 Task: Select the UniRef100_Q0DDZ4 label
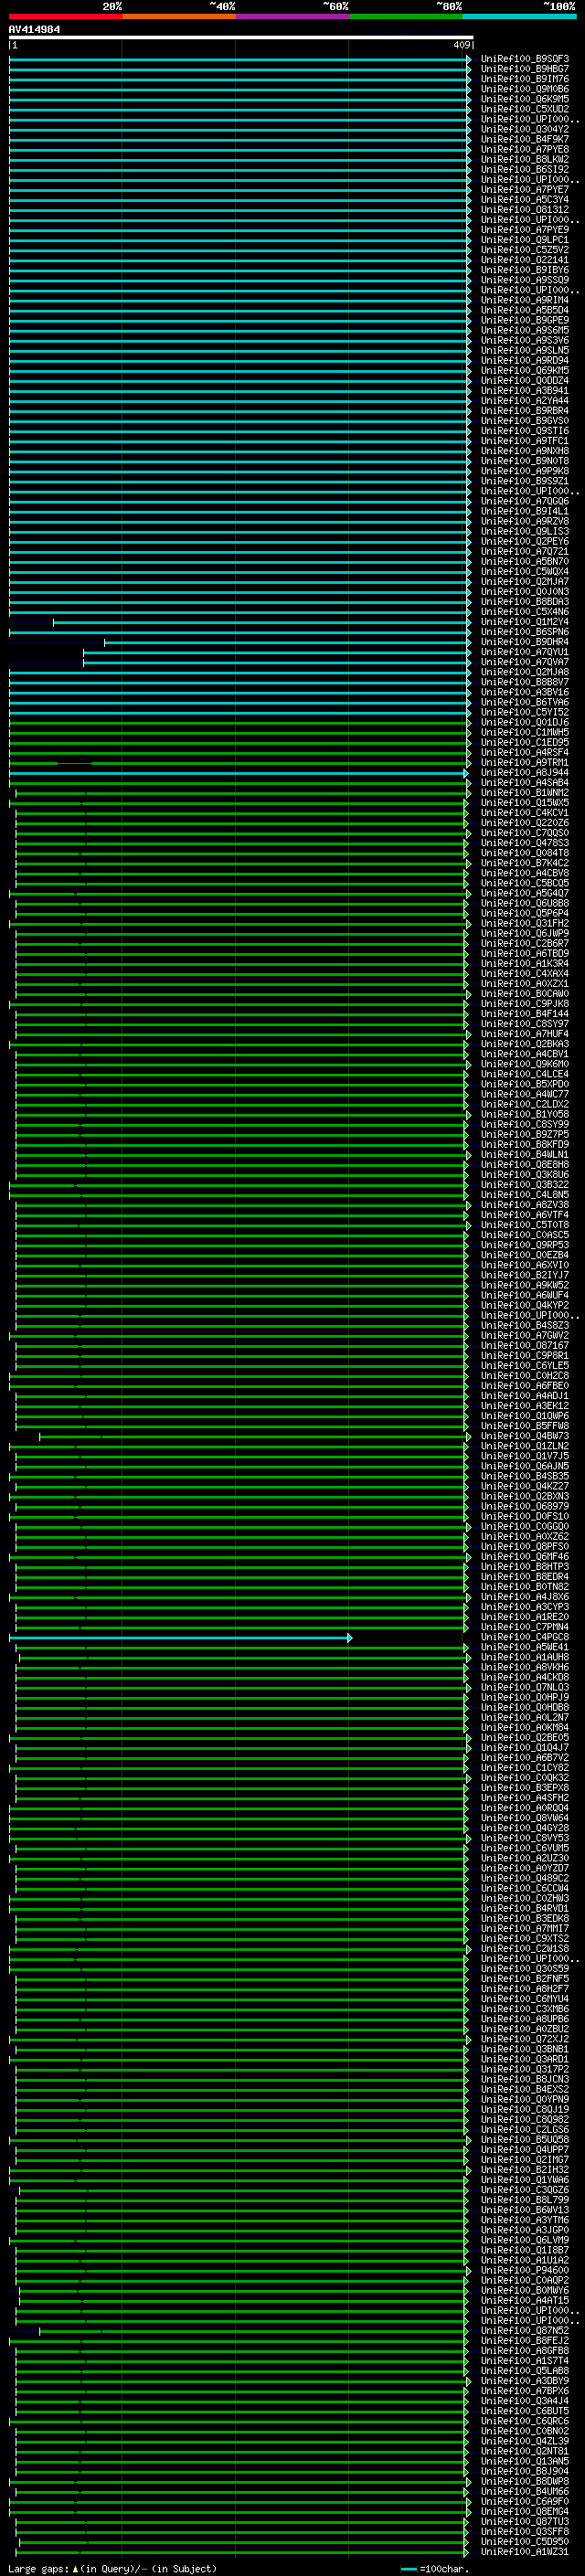[524, 380]
